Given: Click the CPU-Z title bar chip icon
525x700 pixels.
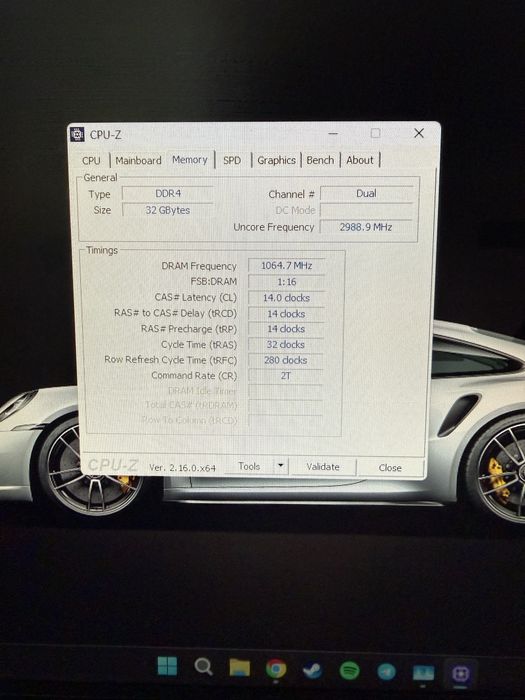Looking at the screenshot, I should click(x=77, y=134).
